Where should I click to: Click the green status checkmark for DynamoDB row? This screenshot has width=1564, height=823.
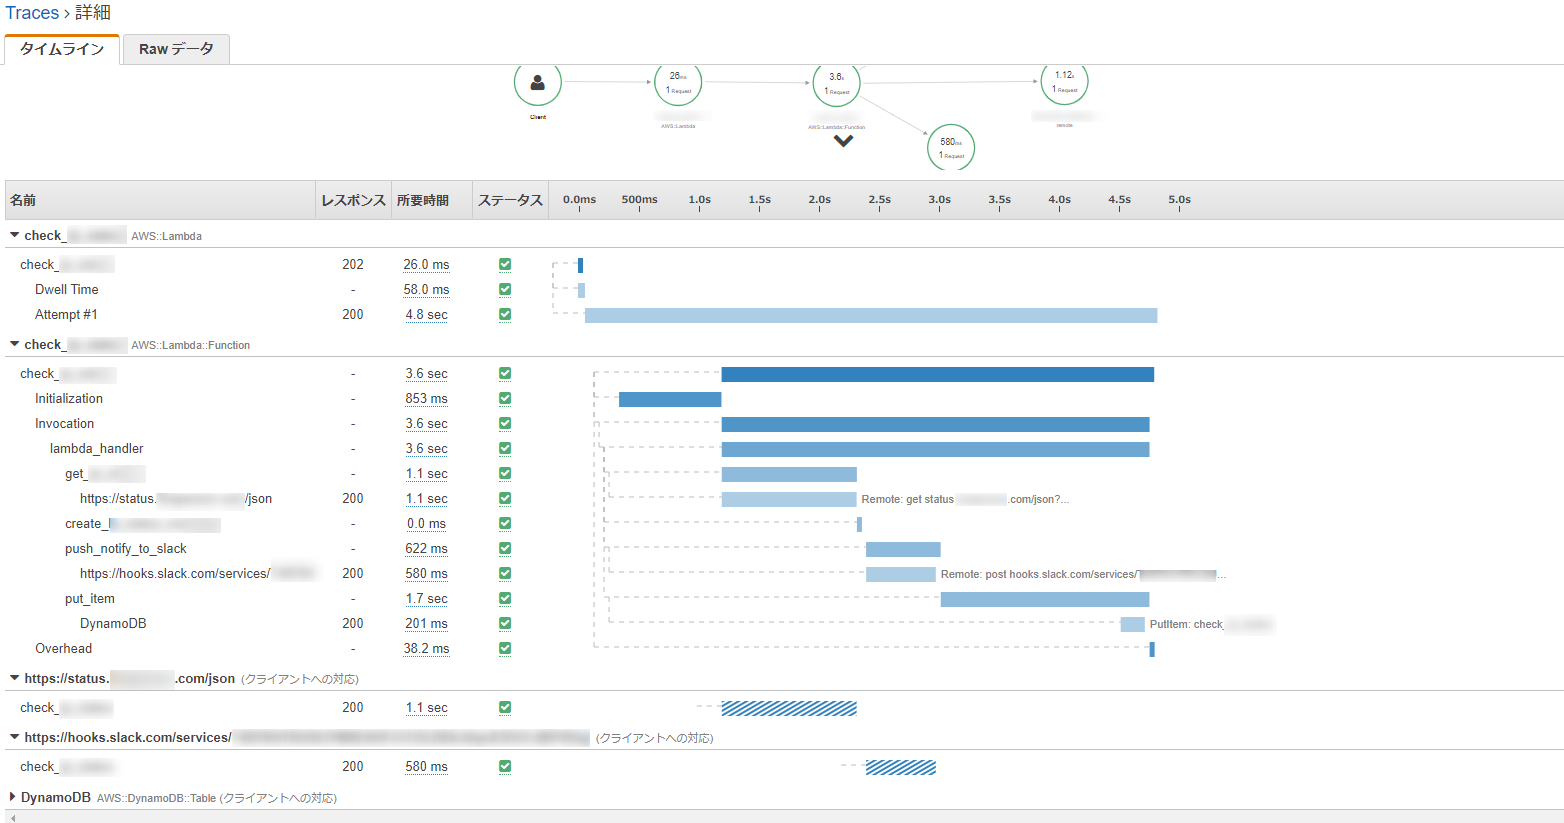[505, 624]
